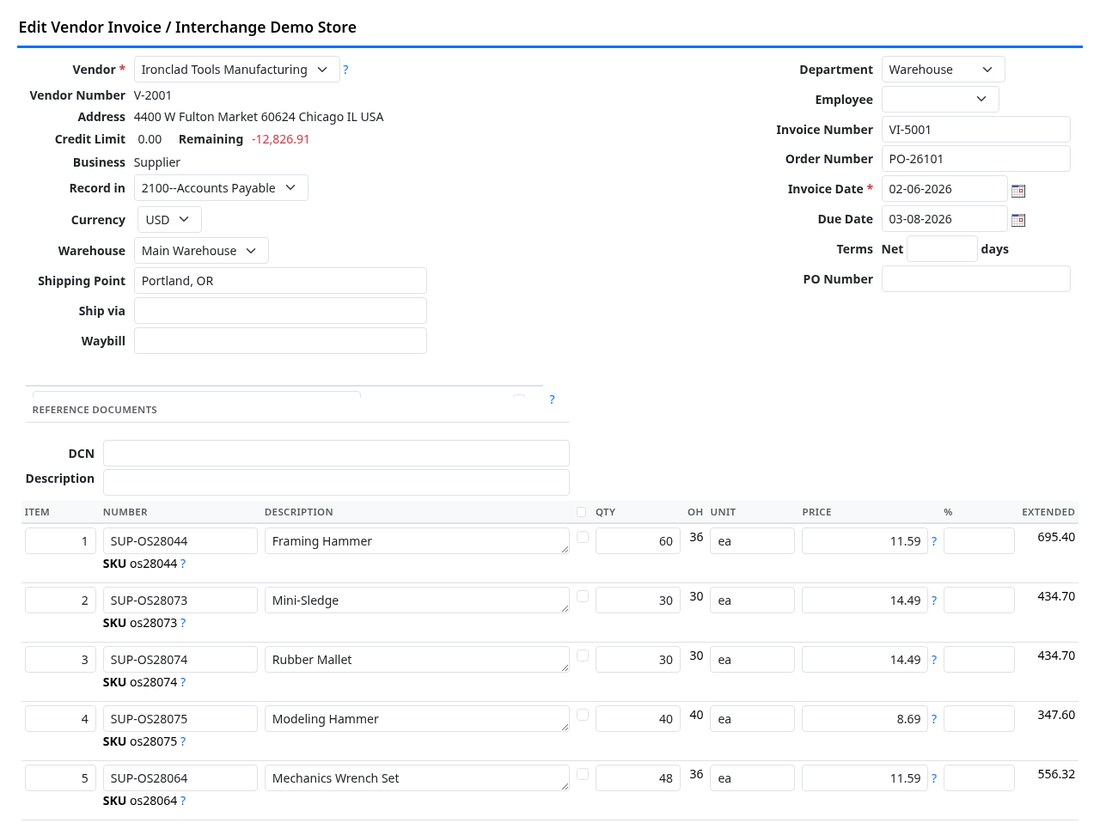This screenshot has width=1100, height=823.
Task: Click the extended amount 695.40
Action: [x=1056, y=537]
